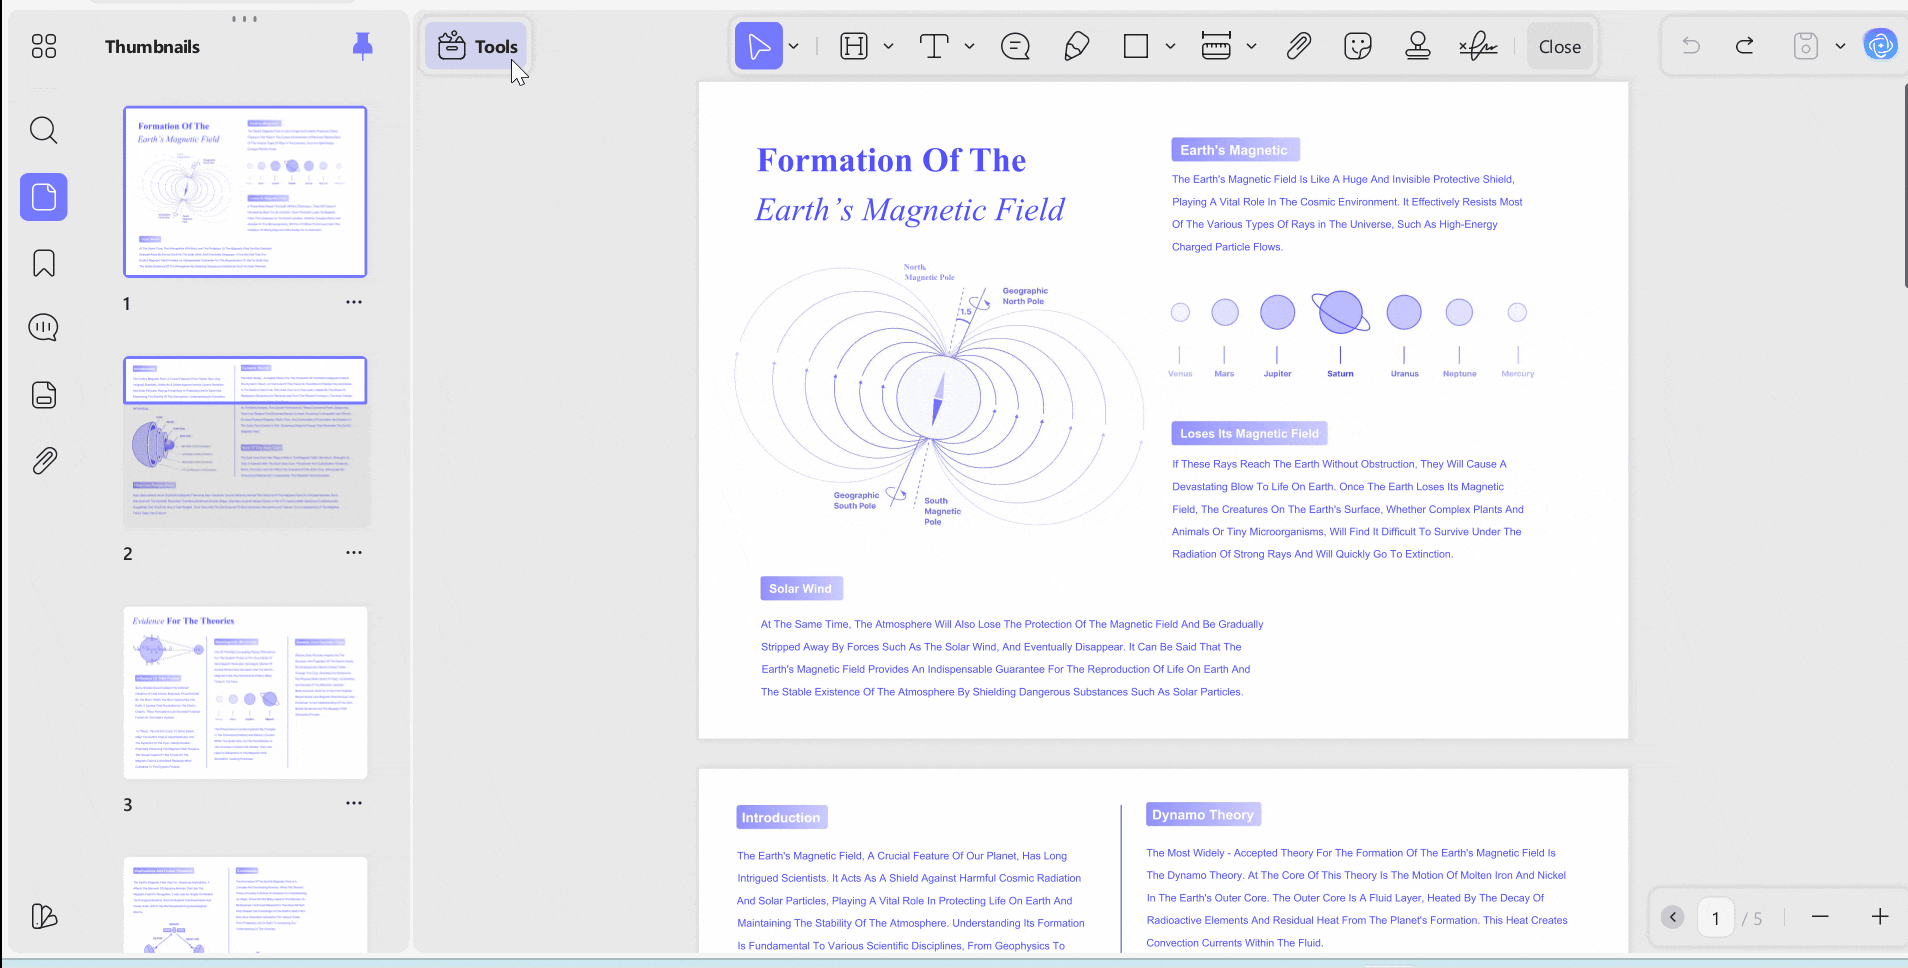Expand the highlight tool dropdown arrow
Viewport: 1908px width, 968px height.
pyautogui.click(x=888, y=46)
